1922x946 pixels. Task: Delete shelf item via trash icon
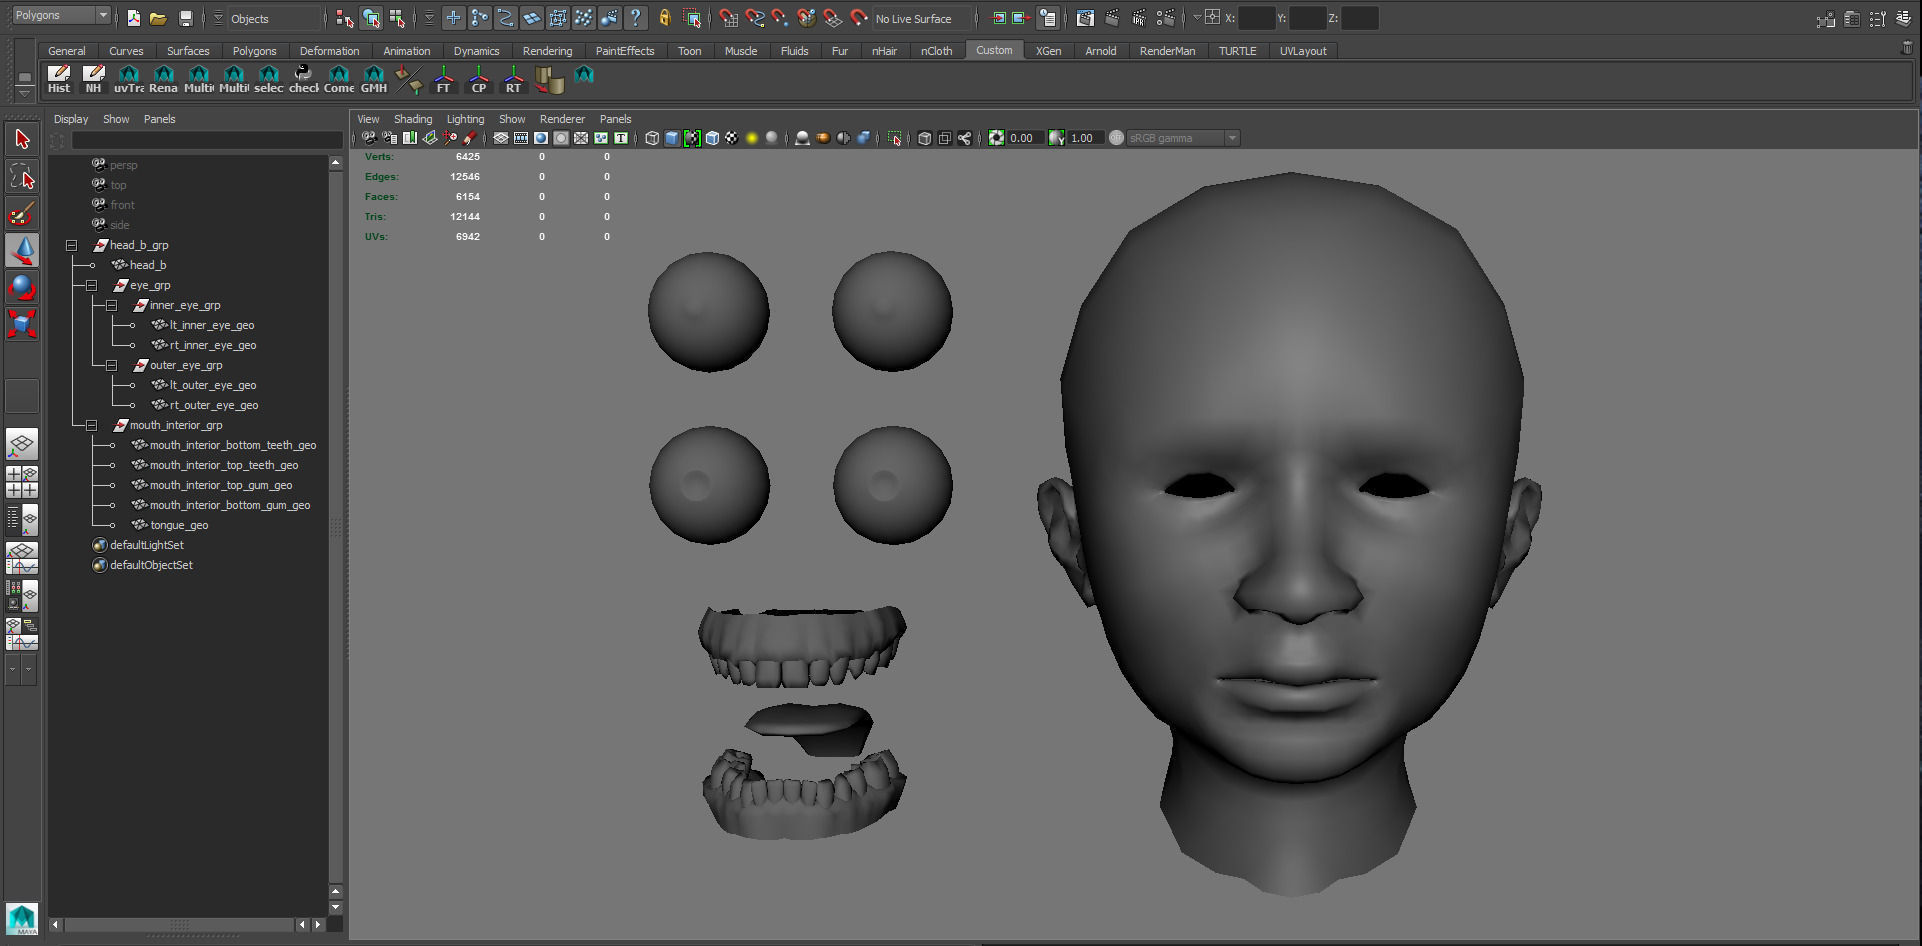(1906, 48)
